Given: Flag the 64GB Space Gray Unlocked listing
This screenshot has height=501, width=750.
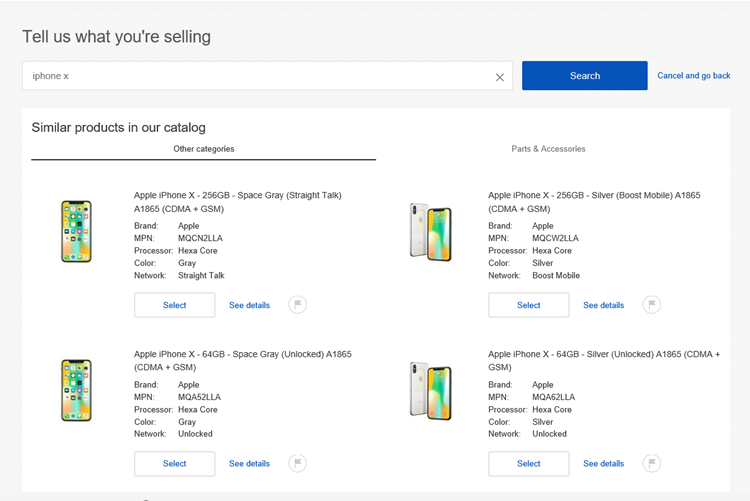Looking at the screenshot, I should (297, 463).
